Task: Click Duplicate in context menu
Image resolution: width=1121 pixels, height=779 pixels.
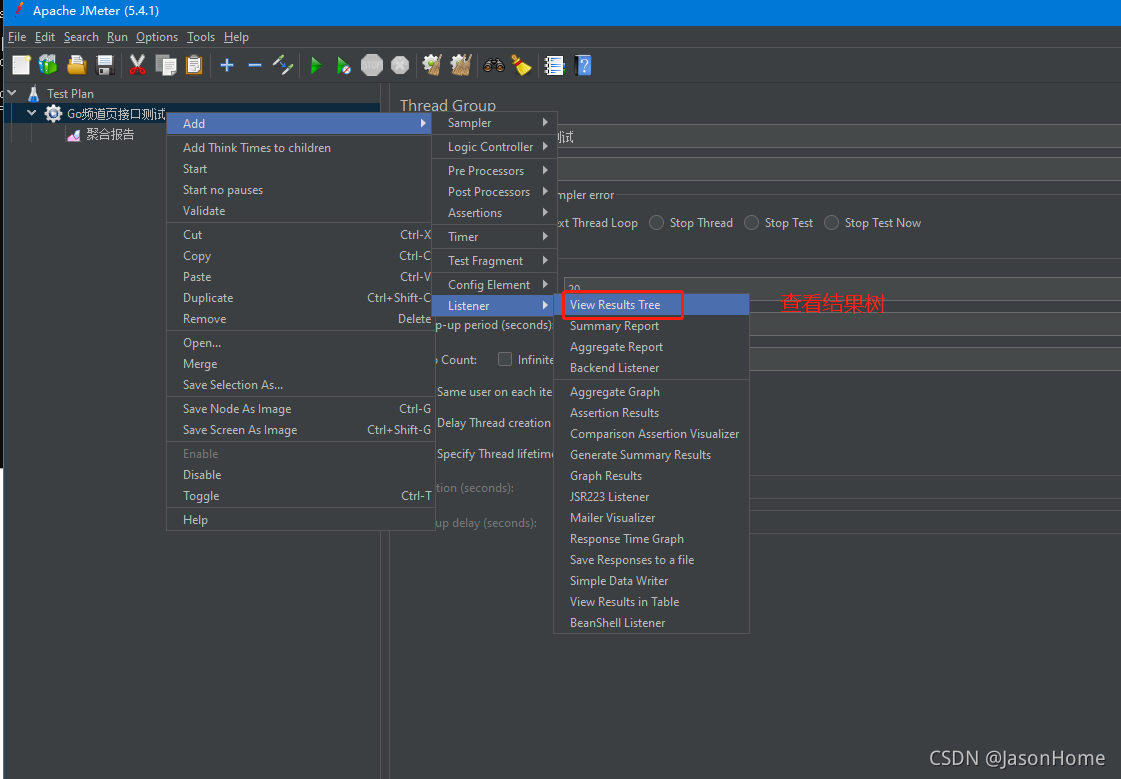Action: point(300,298)
